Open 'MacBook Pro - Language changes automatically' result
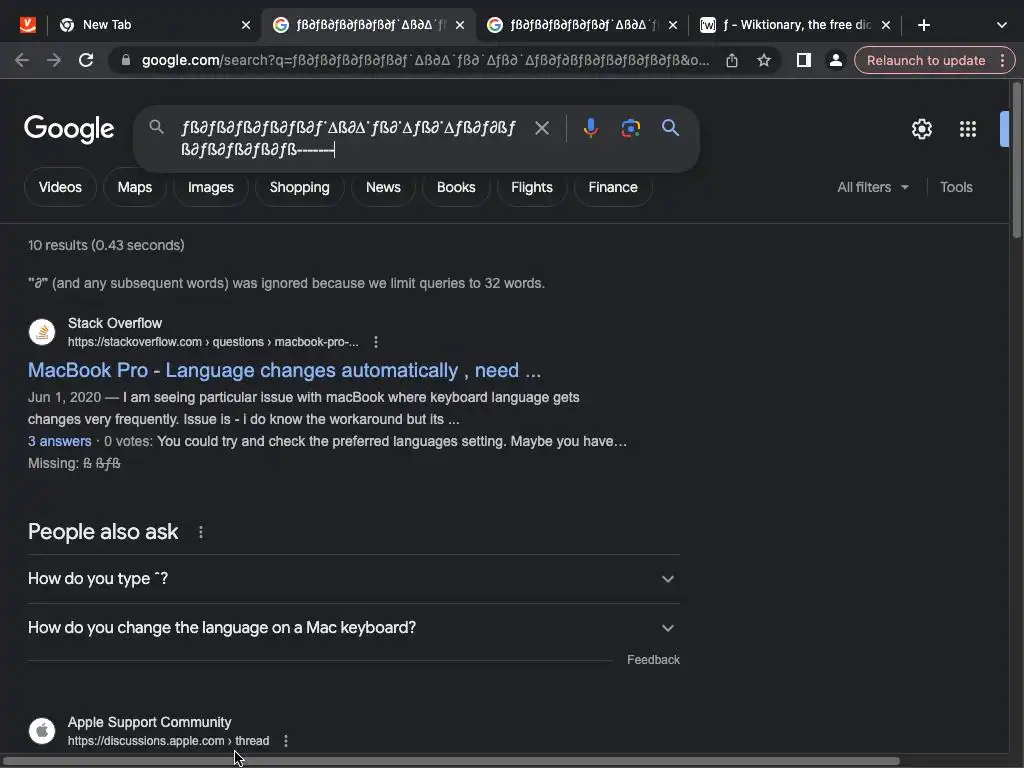The height and width of the screenshot is (768, 1024). coord(284,370)
